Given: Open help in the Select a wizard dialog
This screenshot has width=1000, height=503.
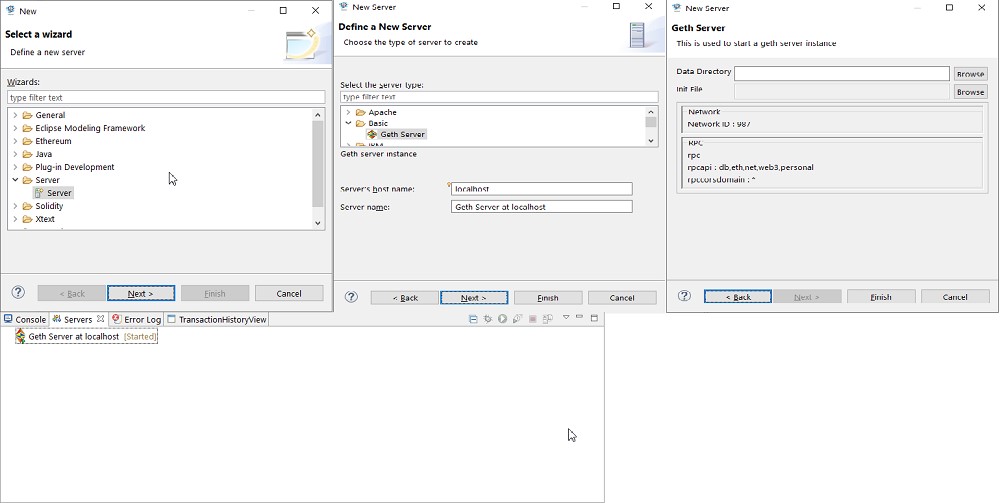Looking at the screenshot, I should tap(18, 293).
